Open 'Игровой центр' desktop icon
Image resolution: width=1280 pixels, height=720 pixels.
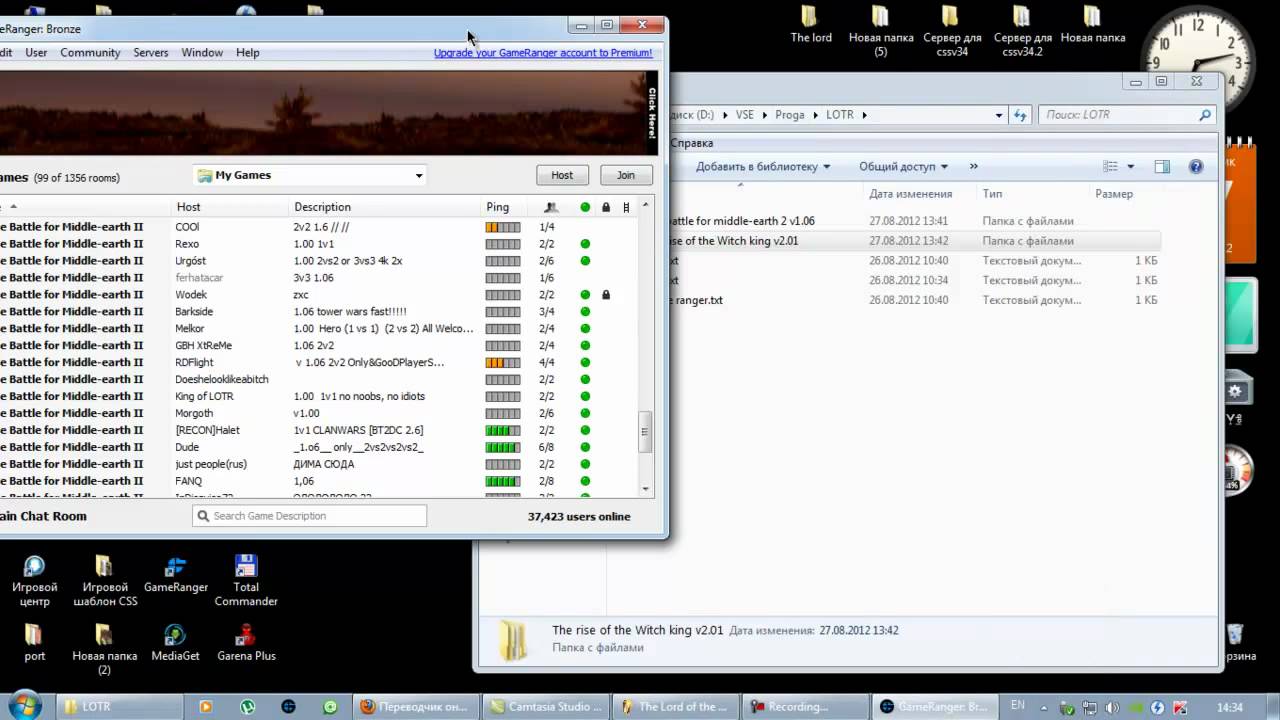pyautogui.click(x=34, y=580)
